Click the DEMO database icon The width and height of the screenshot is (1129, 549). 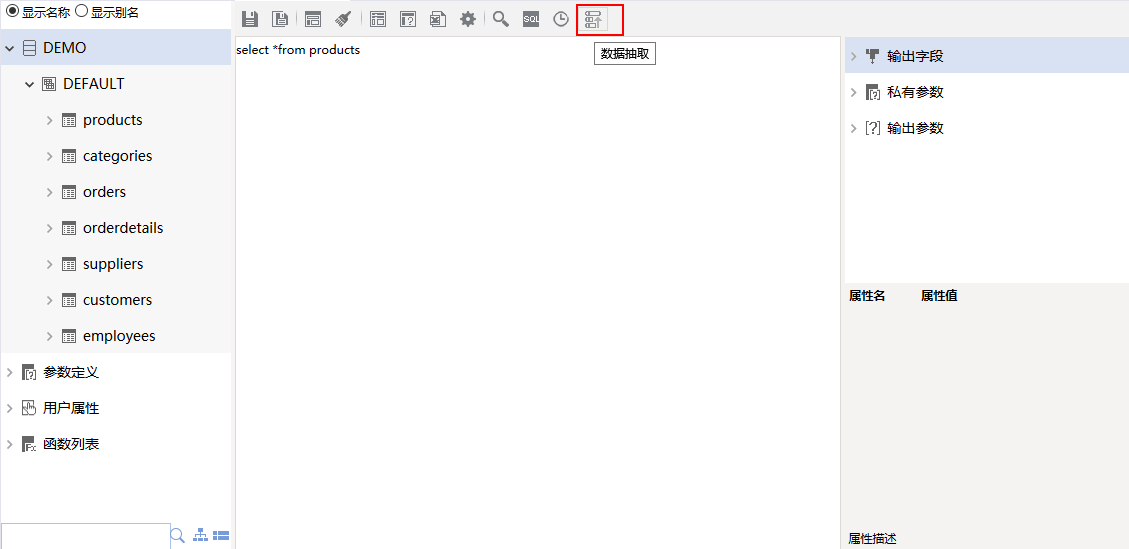click(x=29, y=48)
